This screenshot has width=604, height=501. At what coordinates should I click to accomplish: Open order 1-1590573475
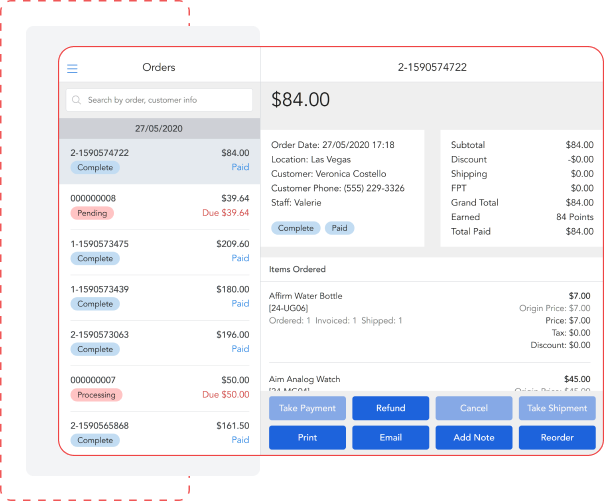[159, 252]
